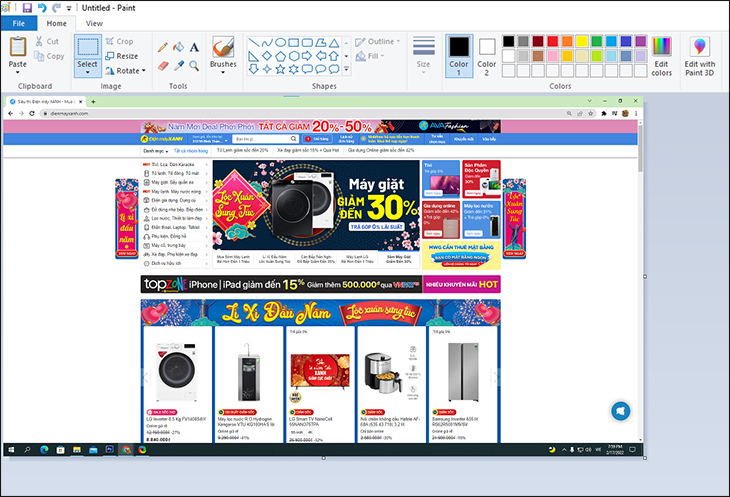Choose the Five-point star shape
This screenshot has height=497, width=730.
[280, 69]
